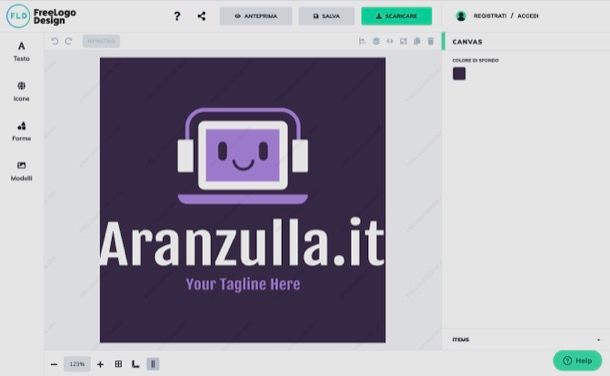Open the Forme shapes panel
This screenshot has width=610, height=376.
[x=21, y=131]
